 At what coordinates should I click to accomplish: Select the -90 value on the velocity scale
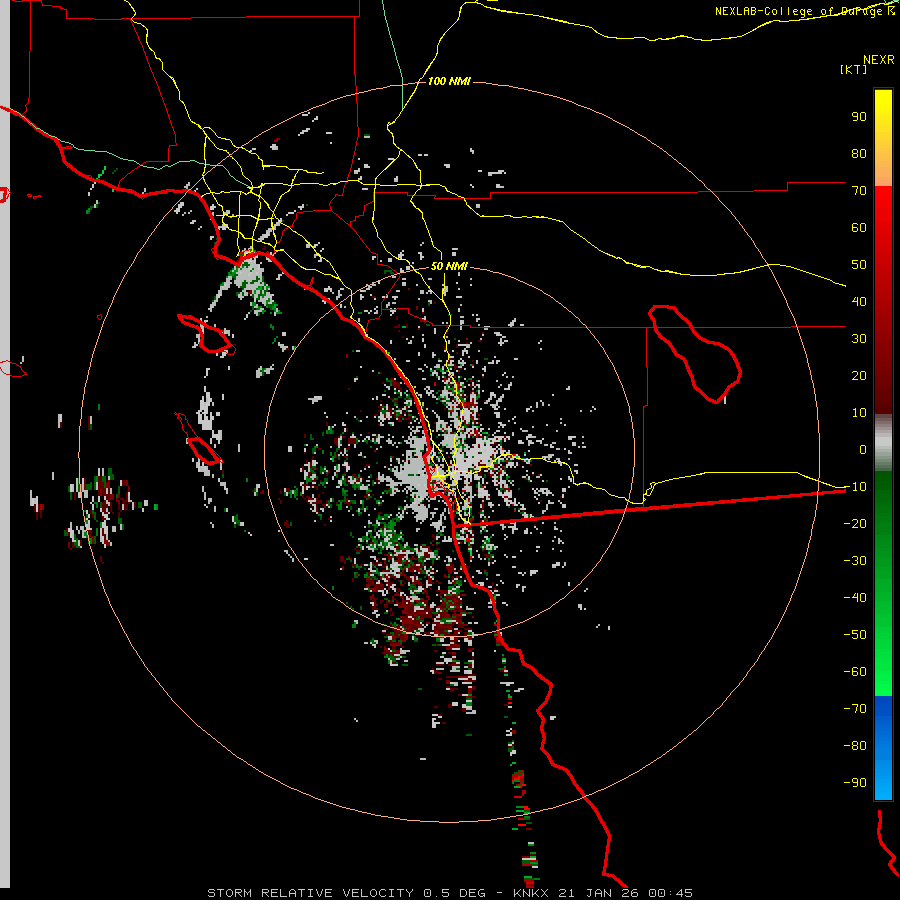[x=855, y=782]
